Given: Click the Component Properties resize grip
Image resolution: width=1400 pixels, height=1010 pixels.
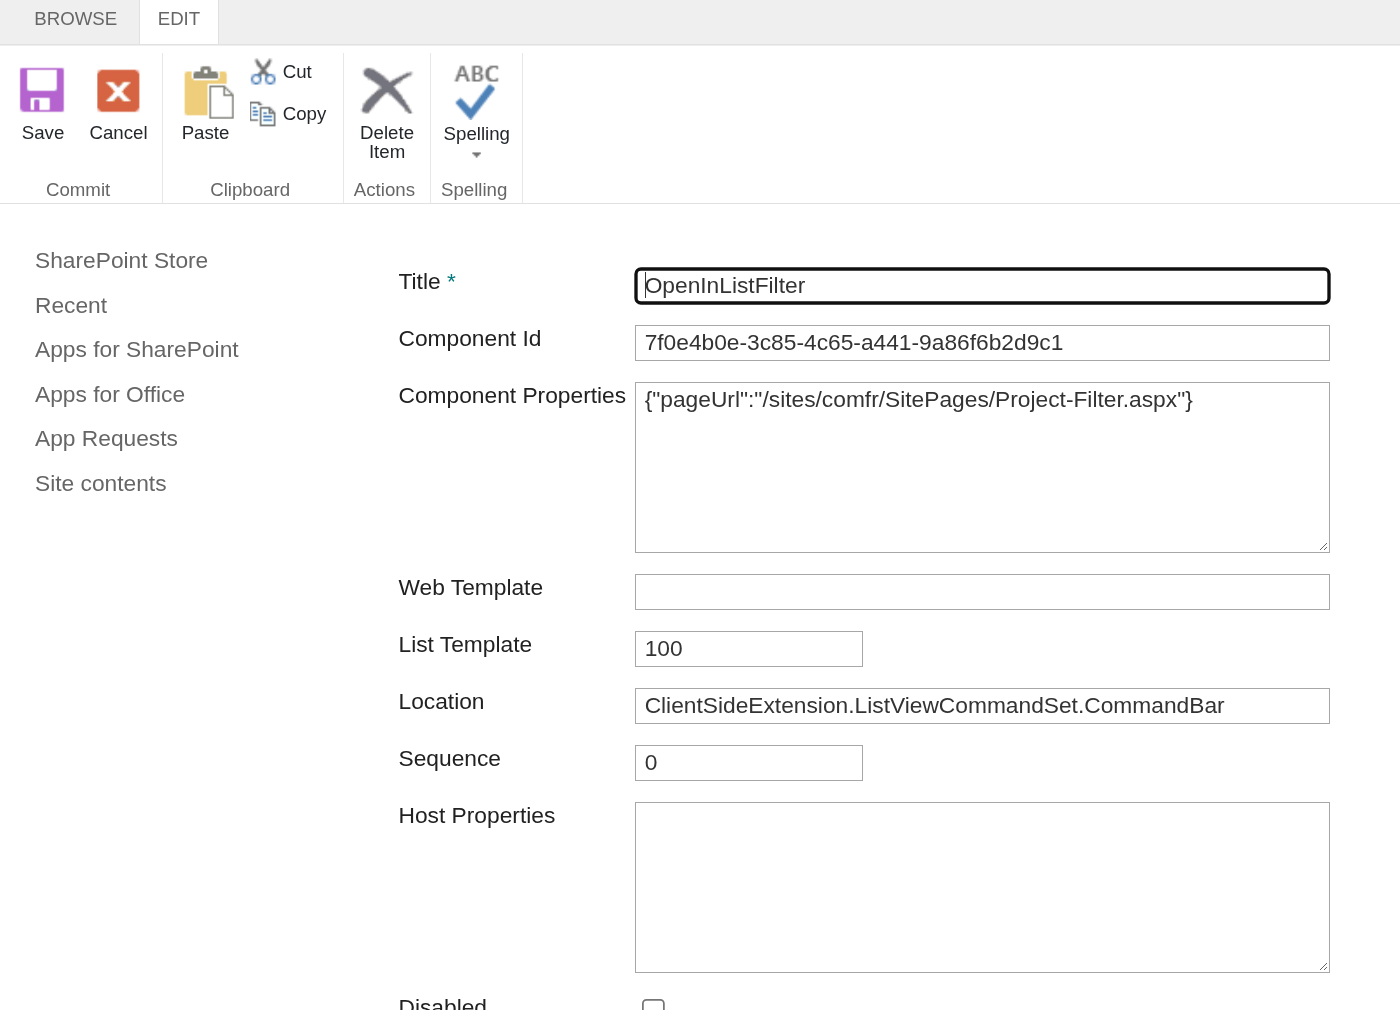Looking at the screenshot, I should [x=1323, y=546].
